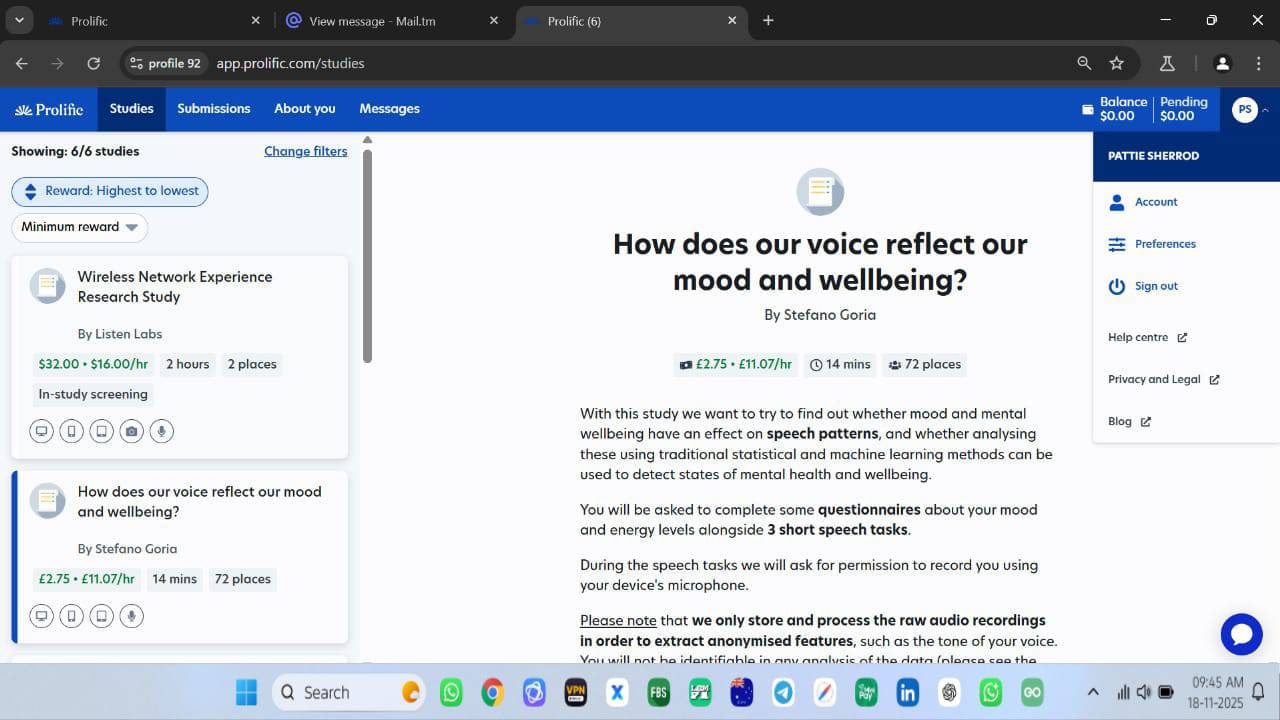1280x720 pixels.
Task: Click the tablet icon on the Wireless Network study card
Action: pyautogui.click(x=101, y=432)
